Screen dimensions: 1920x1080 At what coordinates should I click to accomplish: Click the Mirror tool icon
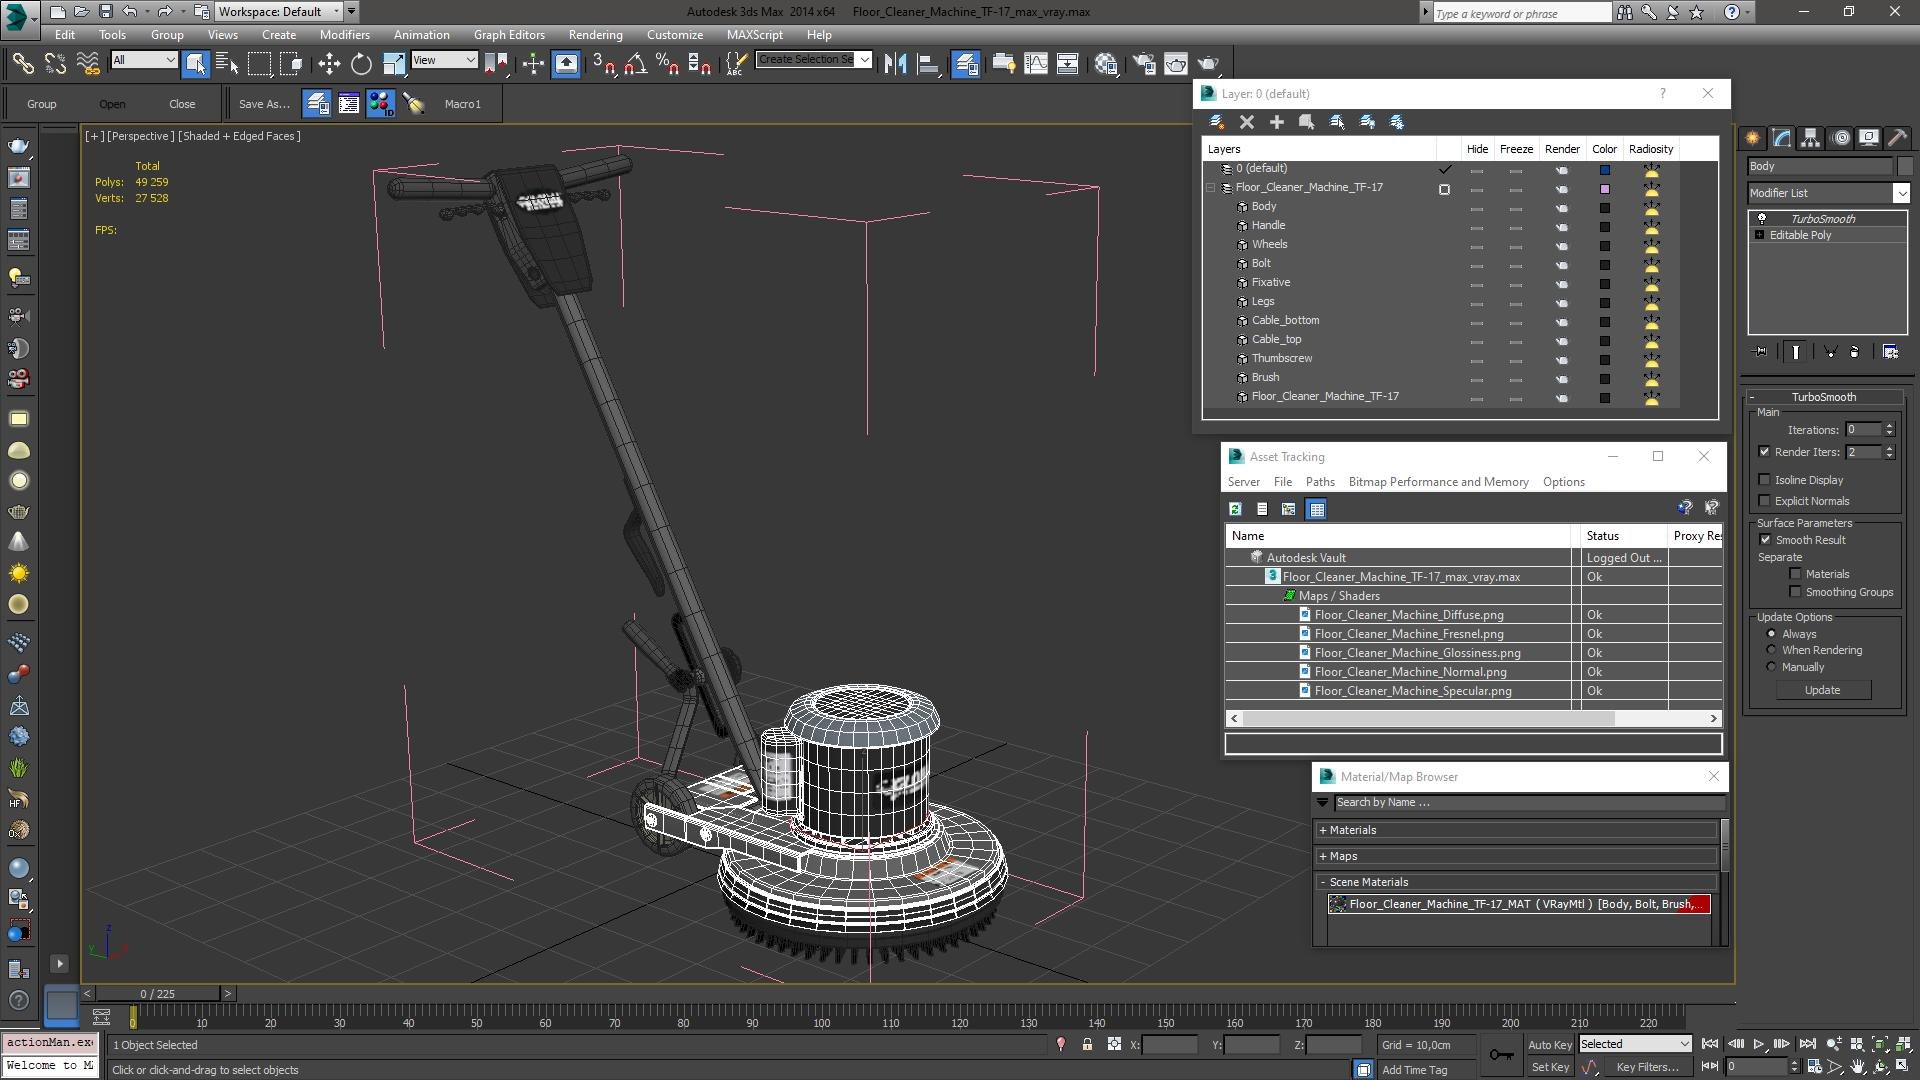click(x=895, y=64)
